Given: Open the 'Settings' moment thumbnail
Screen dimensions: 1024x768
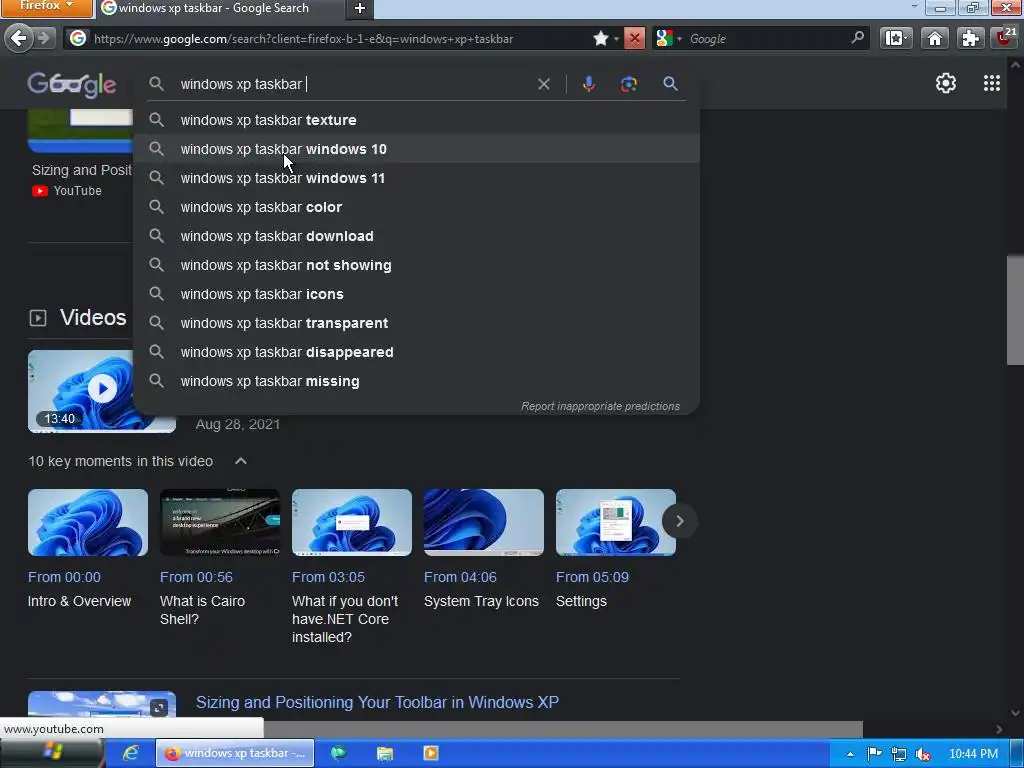Looking at the screenshot, I should click(x=615, y=522).
